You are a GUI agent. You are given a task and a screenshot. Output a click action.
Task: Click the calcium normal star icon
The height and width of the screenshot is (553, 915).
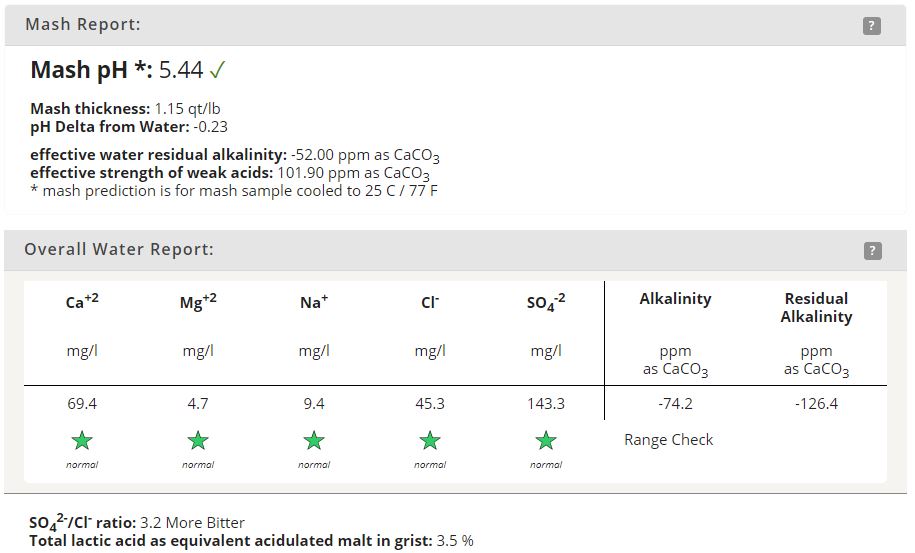pos(82,440)
